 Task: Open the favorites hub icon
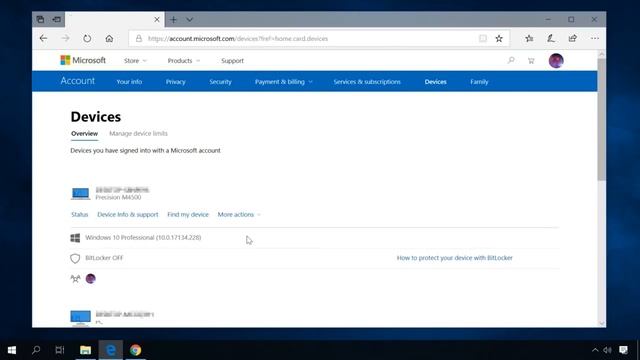[529, 38]
